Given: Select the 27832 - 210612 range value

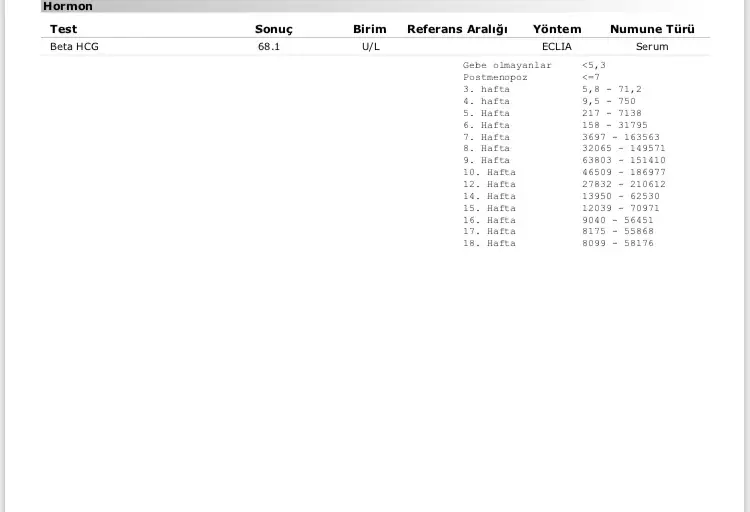Looking at the screenshot, I should [623, 184].
